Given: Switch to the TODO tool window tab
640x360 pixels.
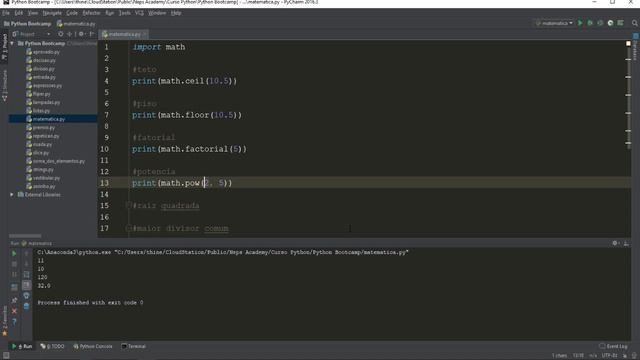Looking at the screenshot, I should pyautogui.click(x=53, y=346).
